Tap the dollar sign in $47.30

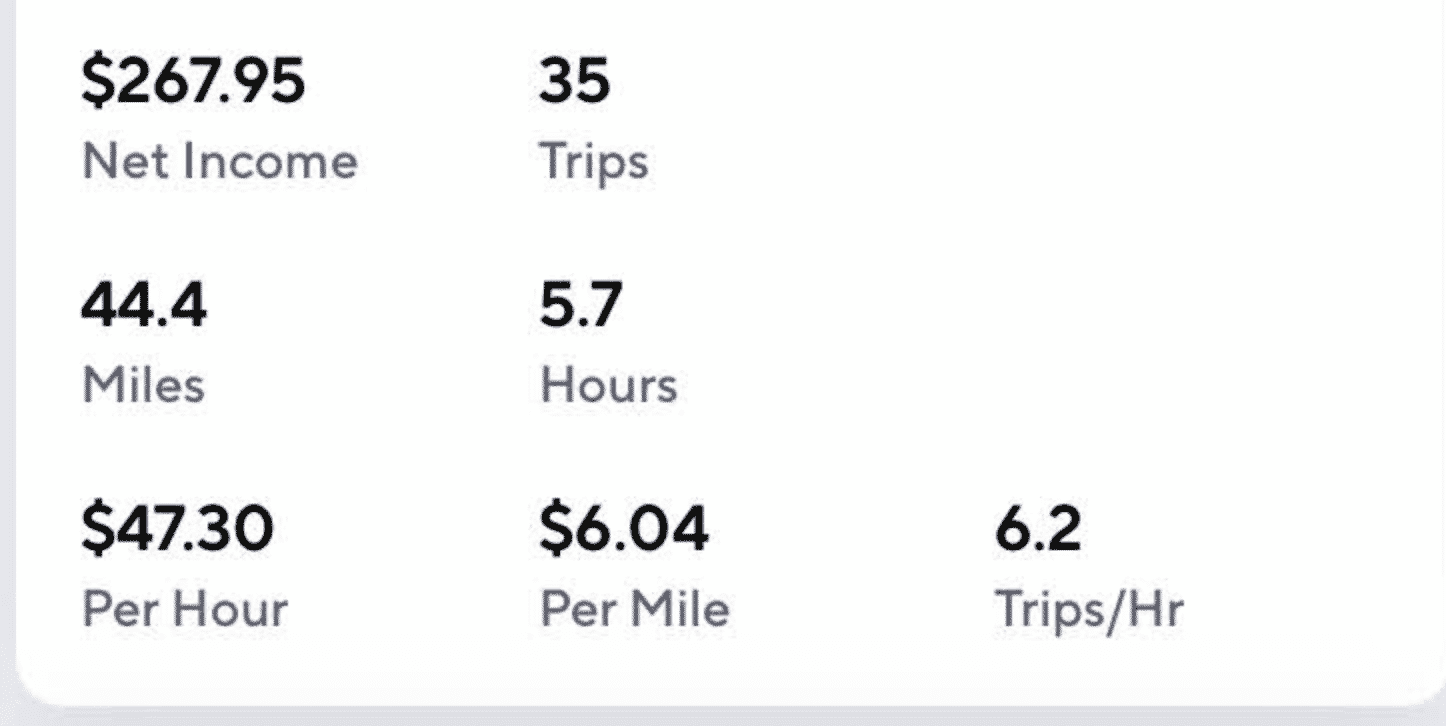(96, 529)
